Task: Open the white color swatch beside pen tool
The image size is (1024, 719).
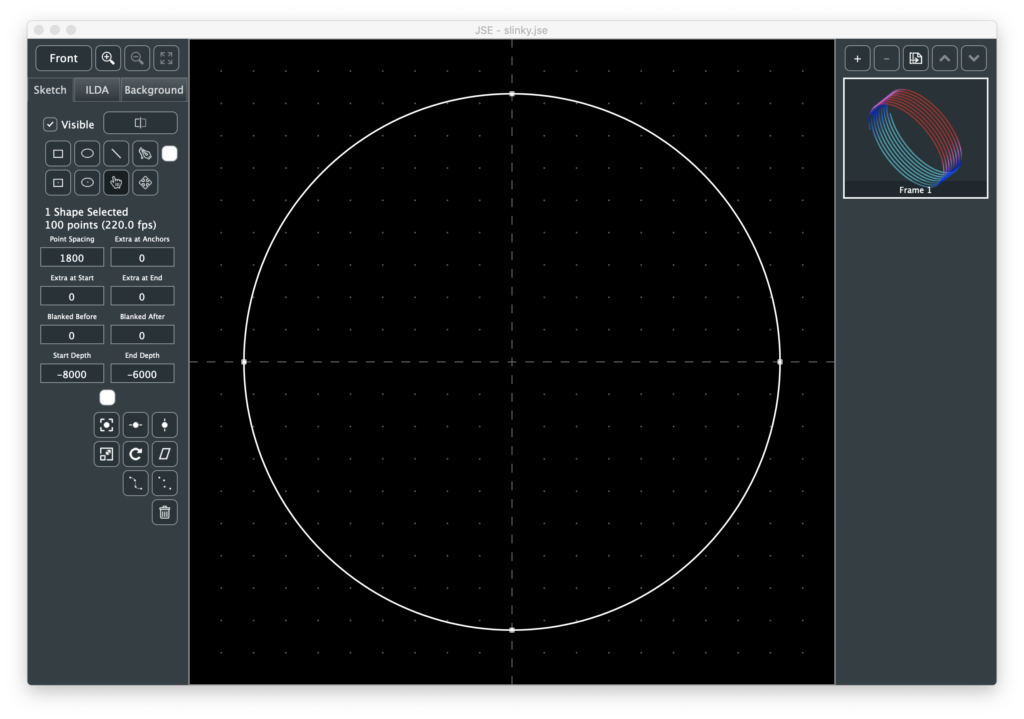Action: (x=170, y=154)
